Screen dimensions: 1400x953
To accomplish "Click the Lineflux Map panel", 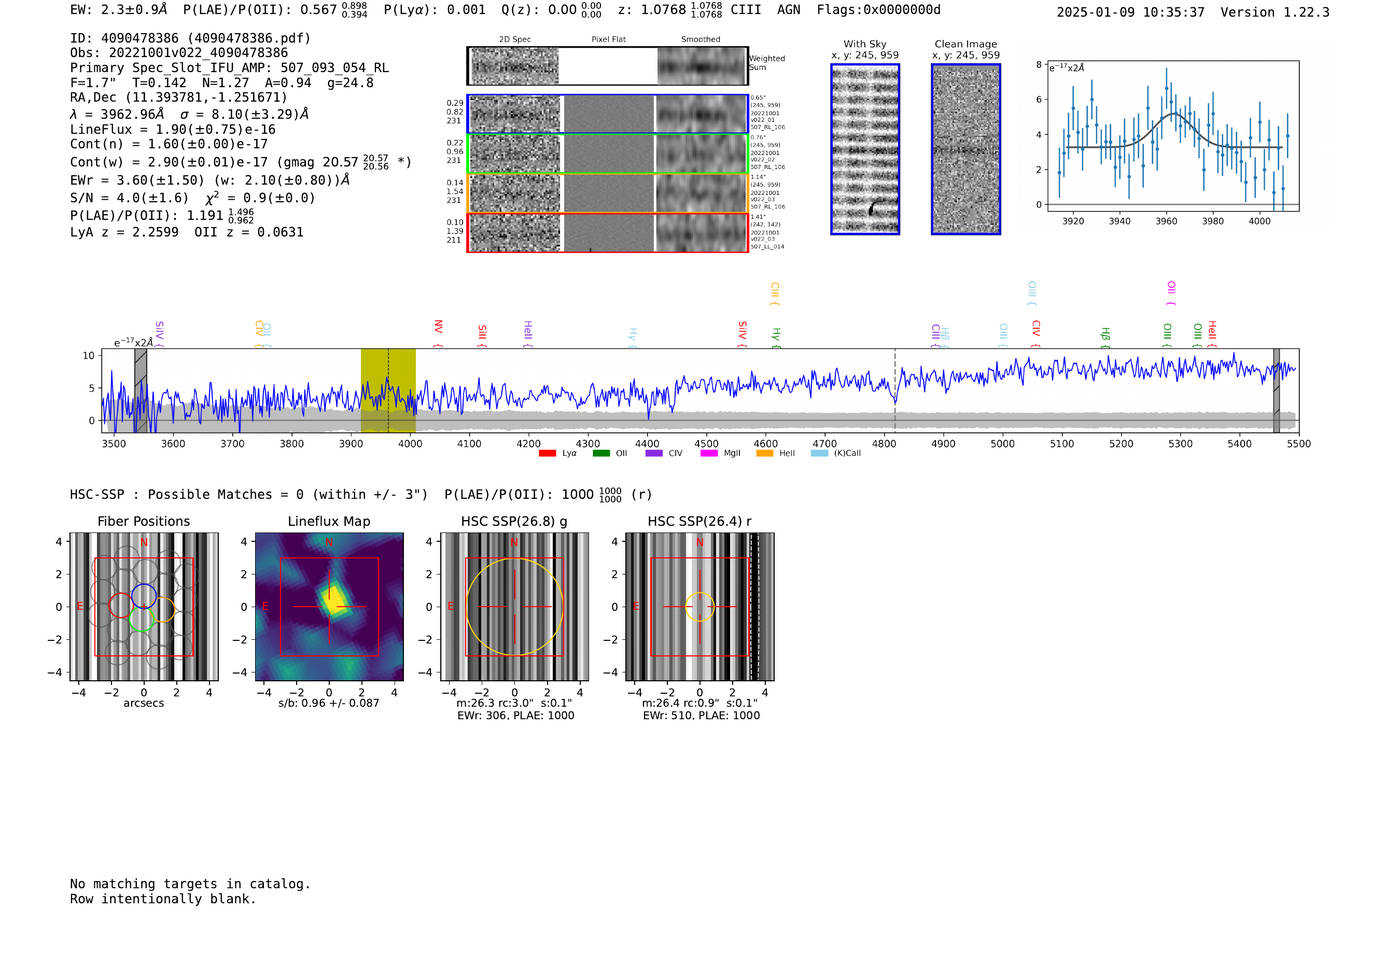I will coord(329,607).
